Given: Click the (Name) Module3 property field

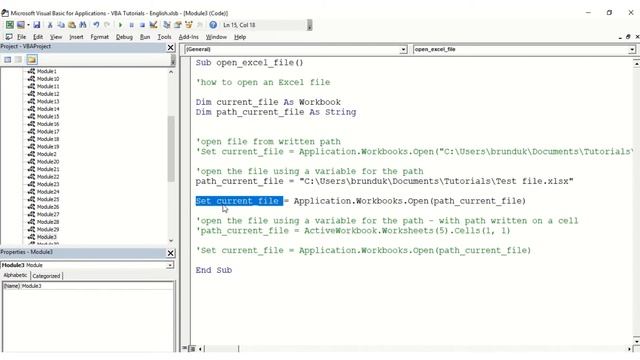Looking at the screenshot, I should [88, 286].
